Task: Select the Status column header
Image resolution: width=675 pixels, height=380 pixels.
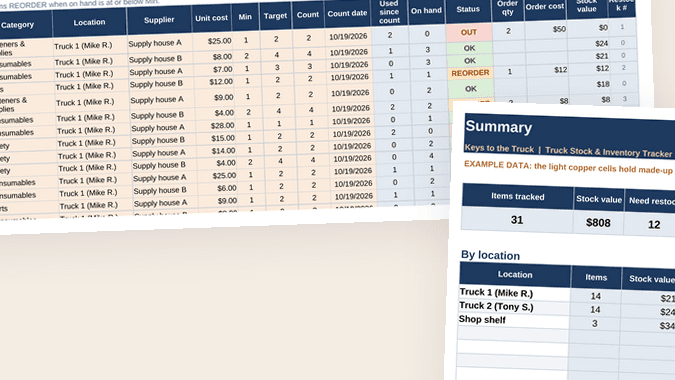Action: coord(468,9)
